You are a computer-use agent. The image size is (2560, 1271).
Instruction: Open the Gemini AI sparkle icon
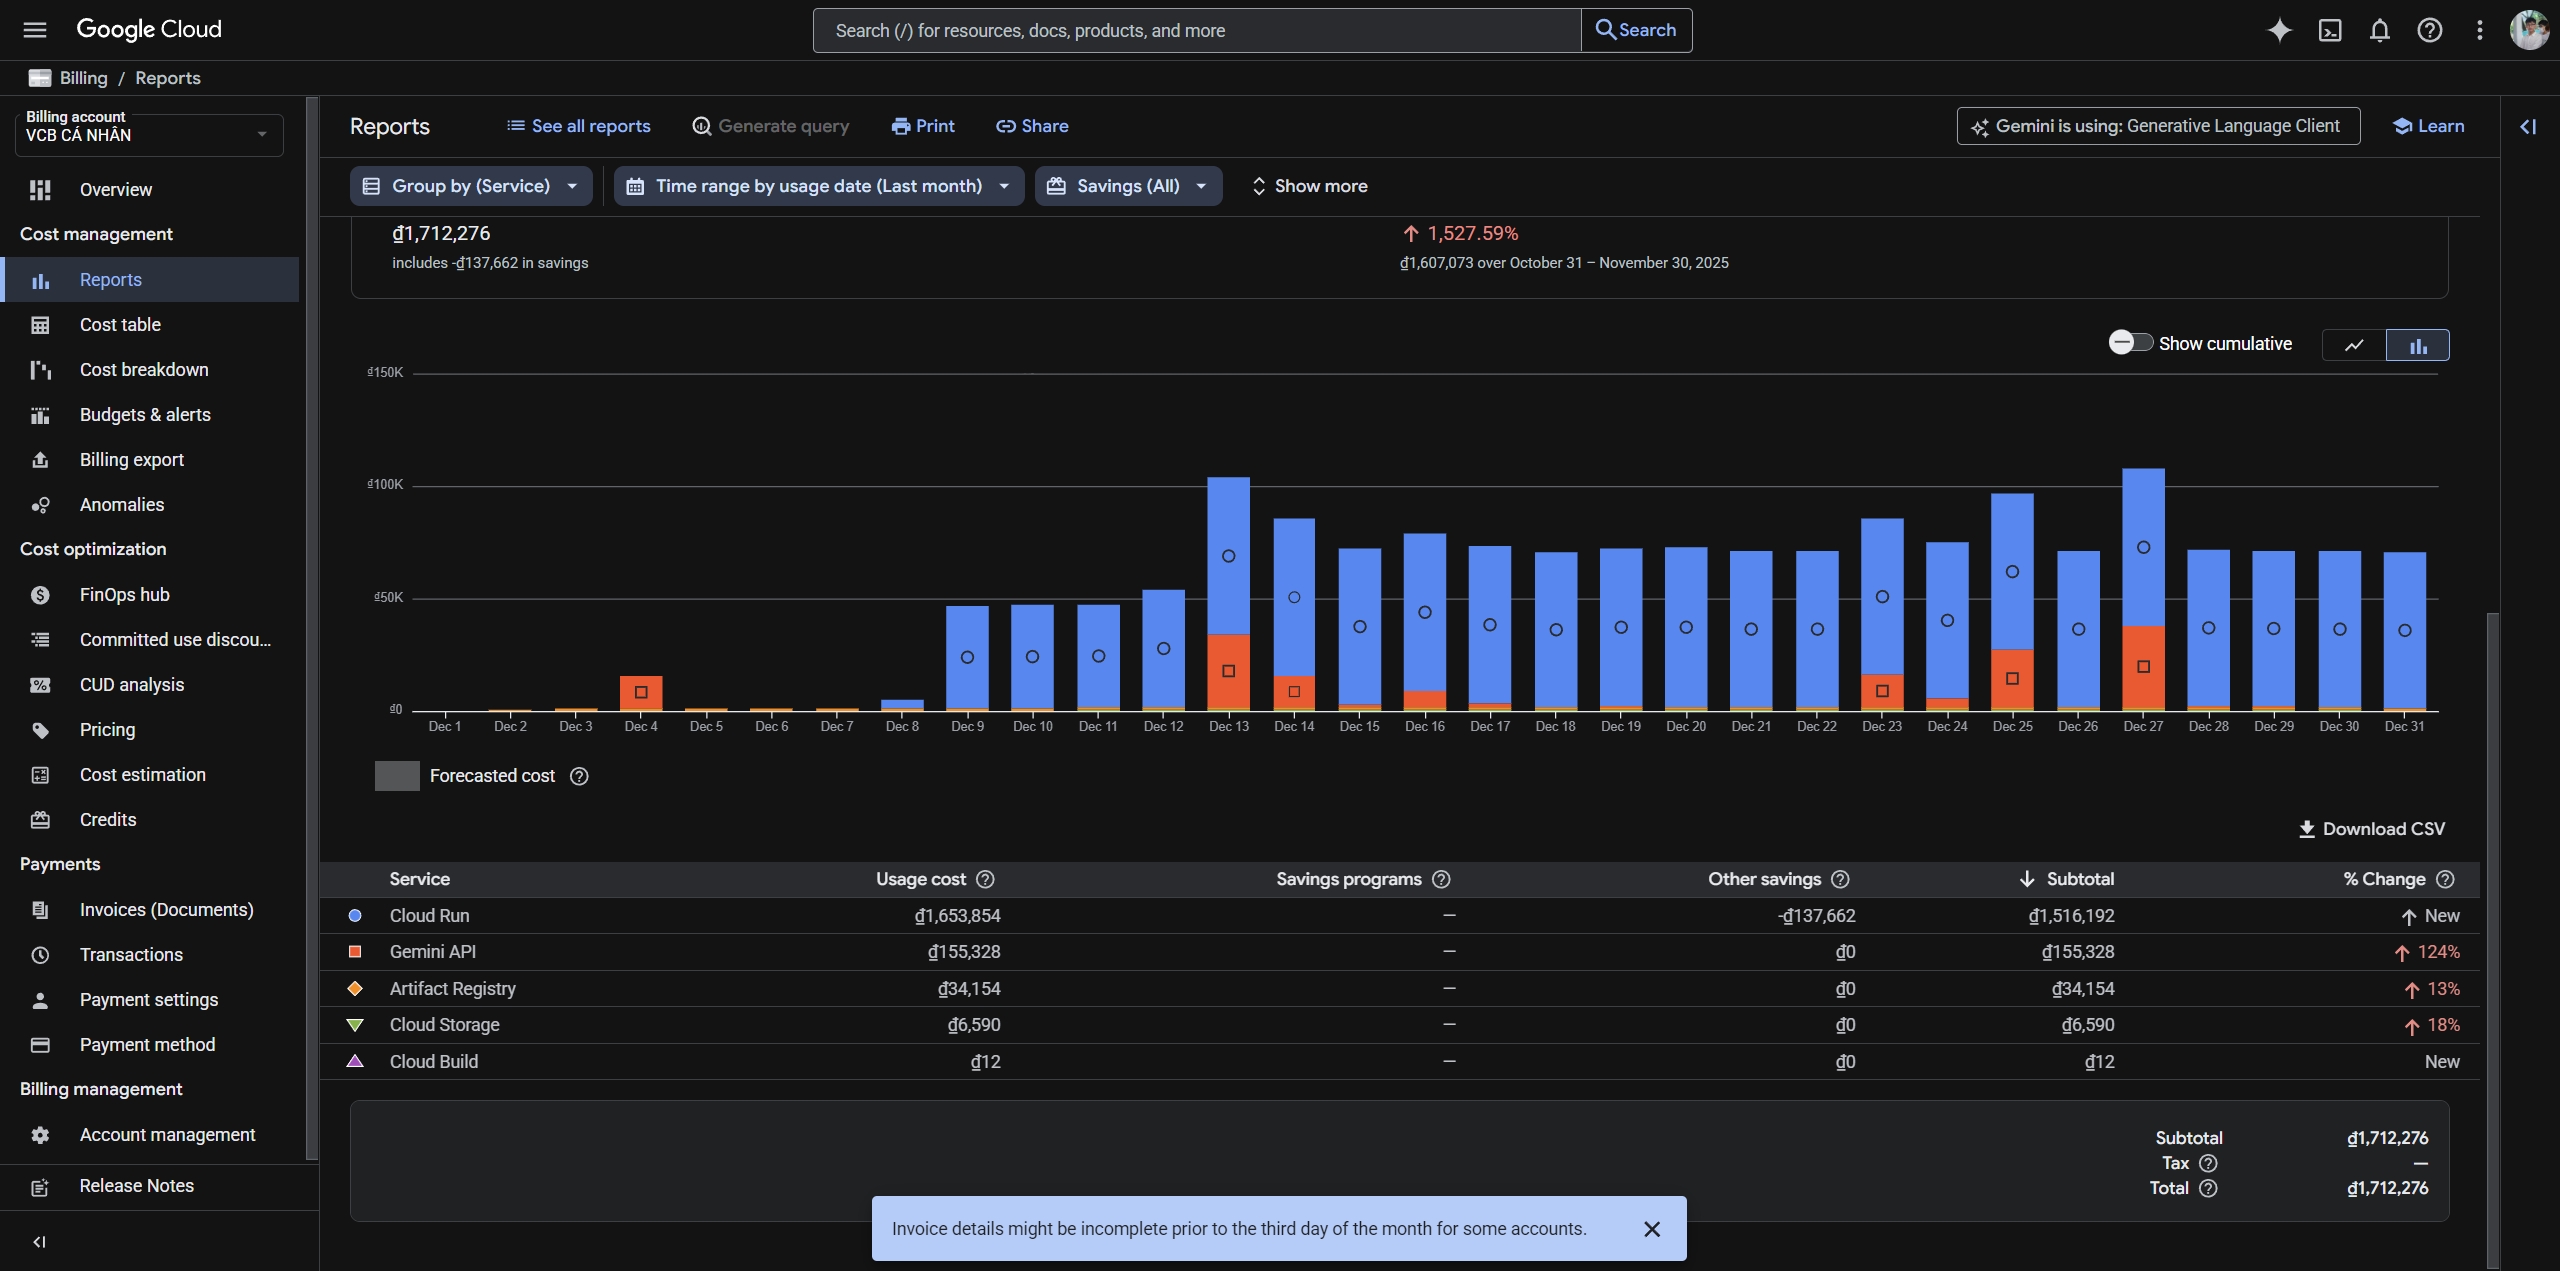click(x=2279, y=30)
